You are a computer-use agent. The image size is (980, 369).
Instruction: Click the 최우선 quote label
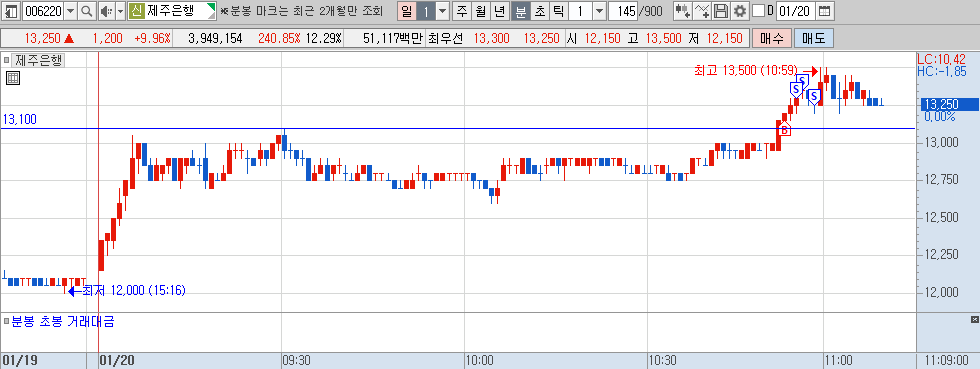point(446,38)
